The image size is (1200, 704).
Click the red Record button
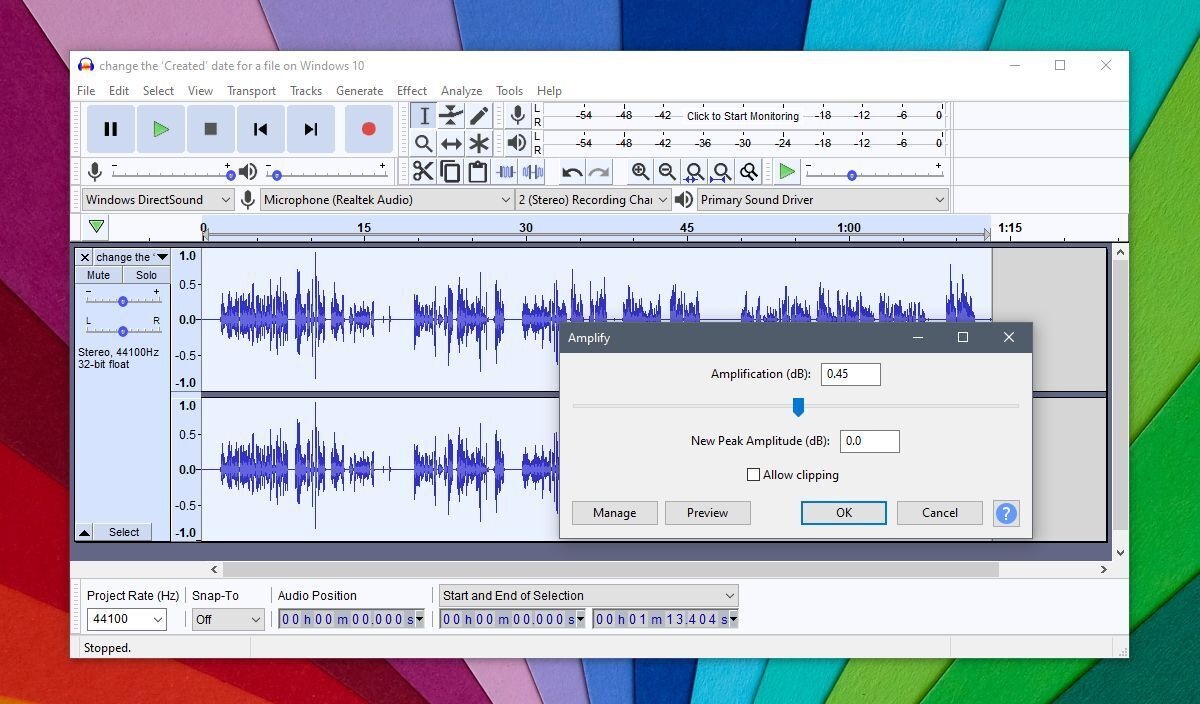pyautogui.click(x=368, y=129)
